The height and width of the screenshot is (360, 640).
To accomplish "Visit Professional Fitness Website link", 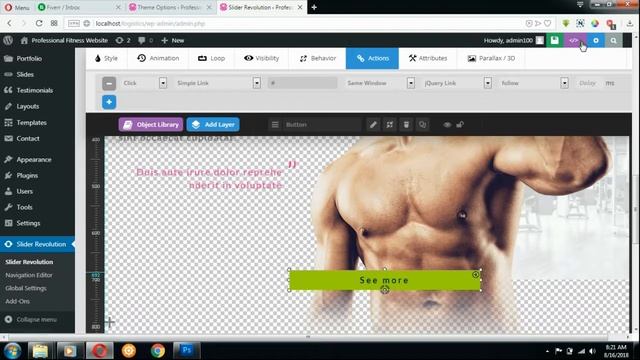I will click(x=64, y=40).
